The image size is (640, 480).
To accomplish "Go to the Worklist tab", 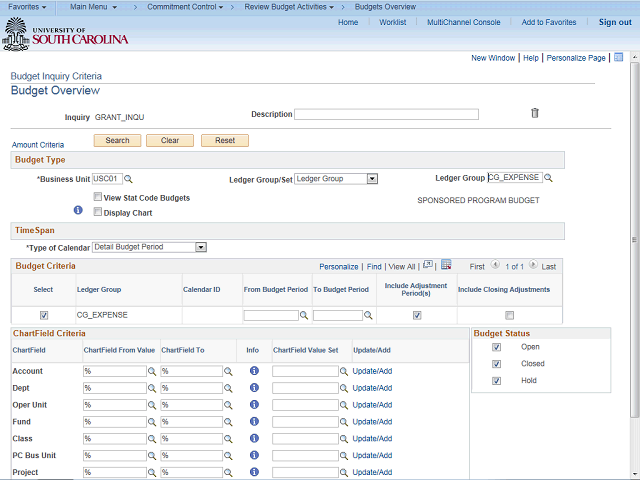I will pyautogui.click(x=392, y=22).
